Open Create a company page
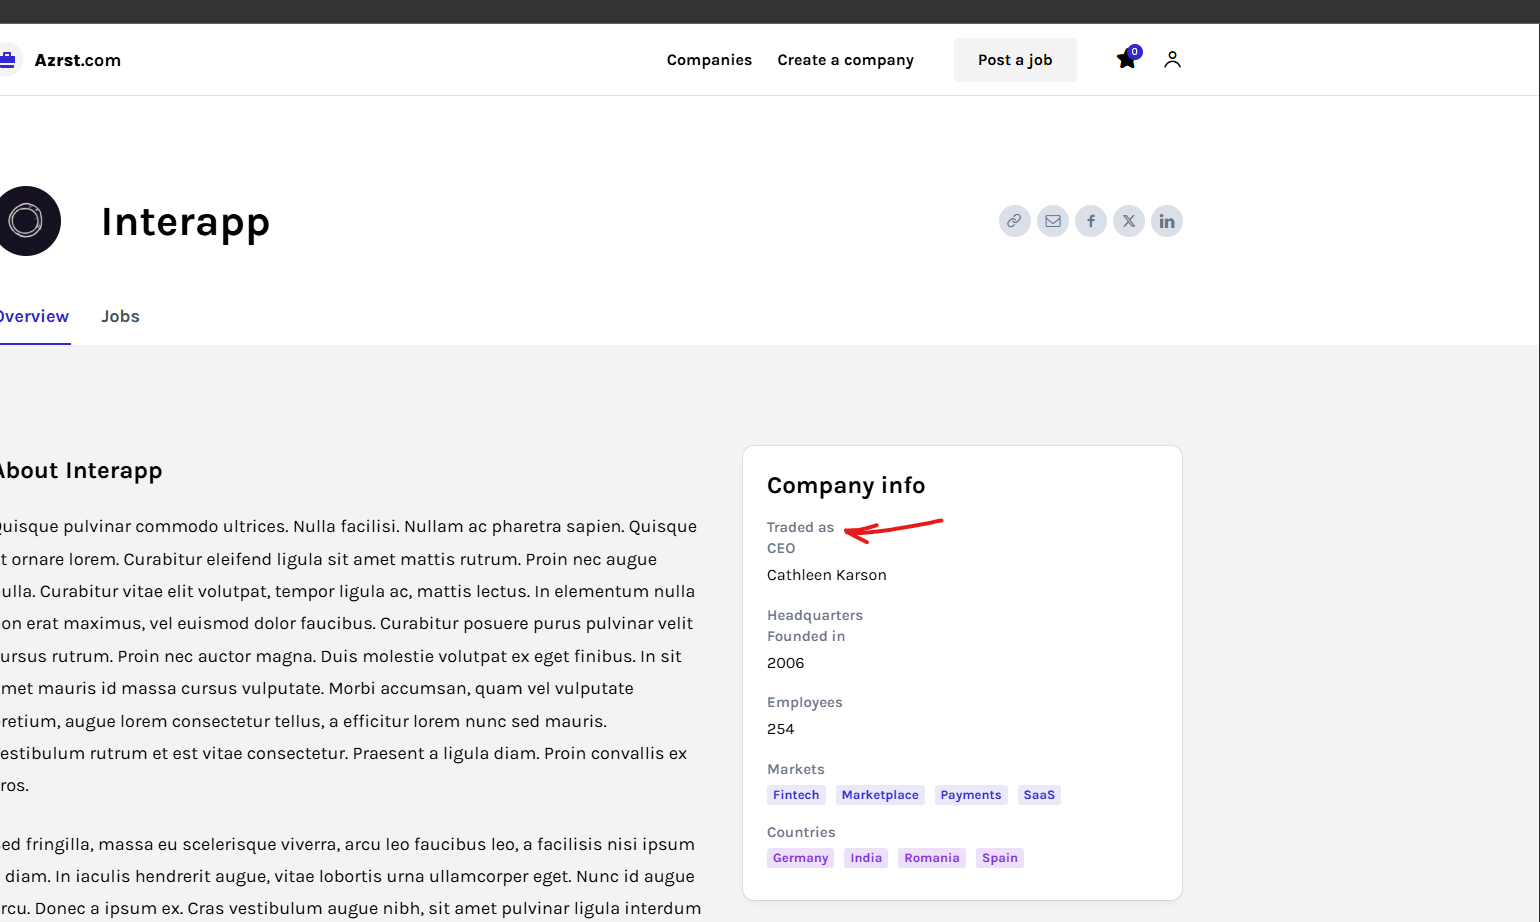Image resolution: width=1540 pixels, height=922 pixels. click(845, 60)
